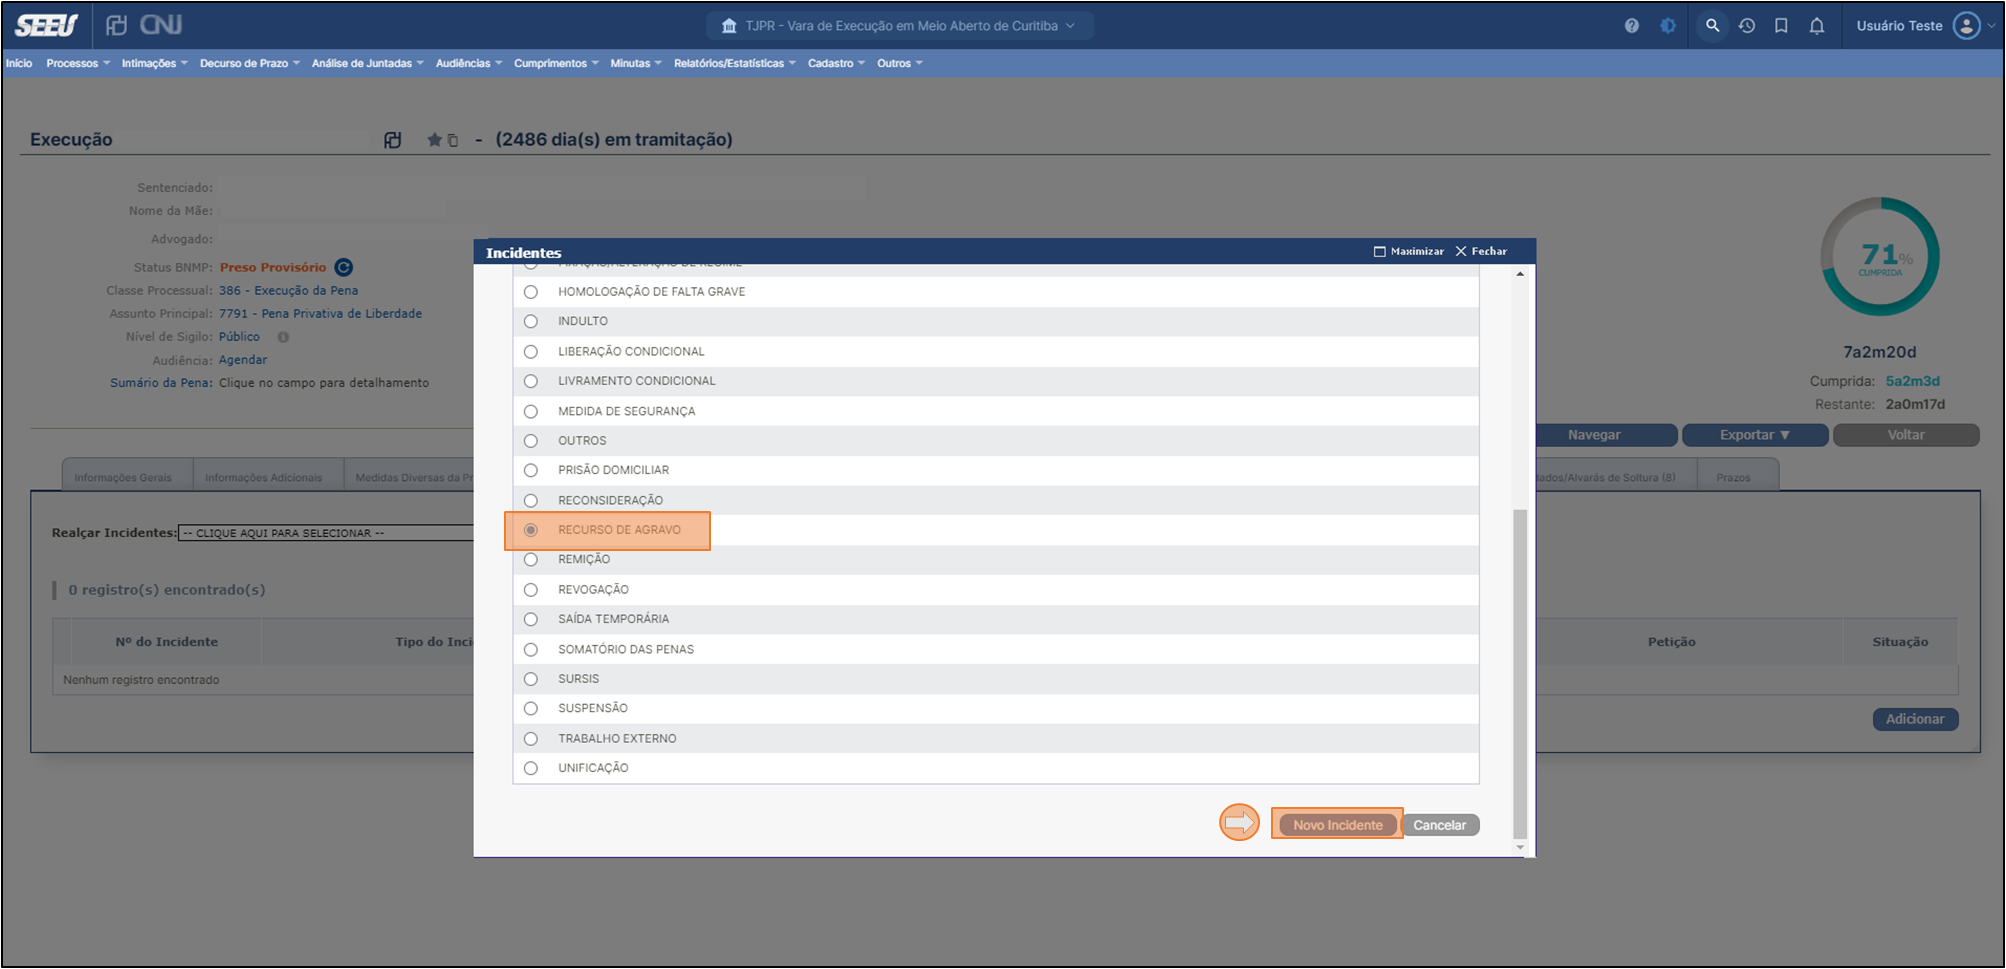The image size is (2006, 969).
Task: Select the PRISÃO DOMICILIAR radio option
Action: pos(531,470)
